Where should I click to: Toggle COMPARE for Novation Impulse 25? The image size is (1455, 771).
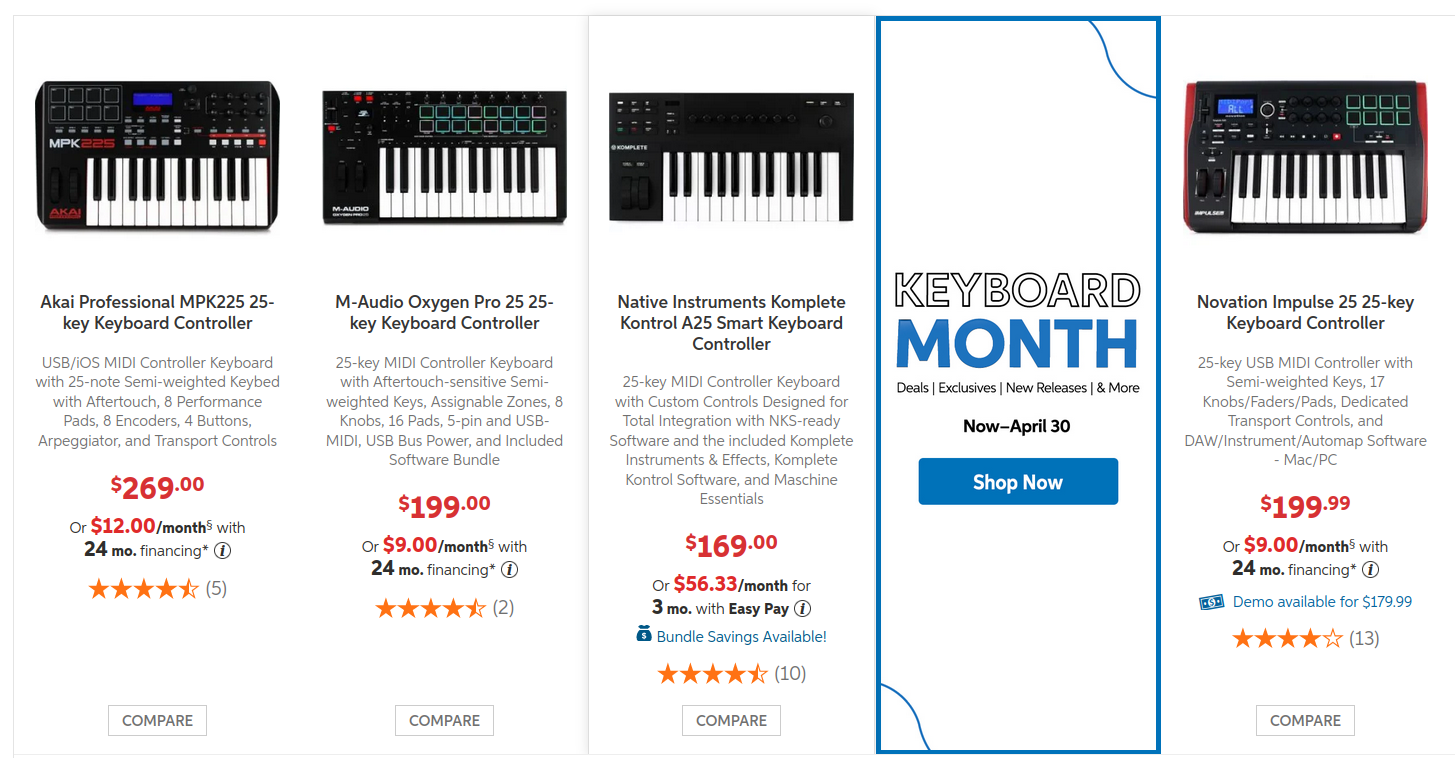pos(1305,721)
